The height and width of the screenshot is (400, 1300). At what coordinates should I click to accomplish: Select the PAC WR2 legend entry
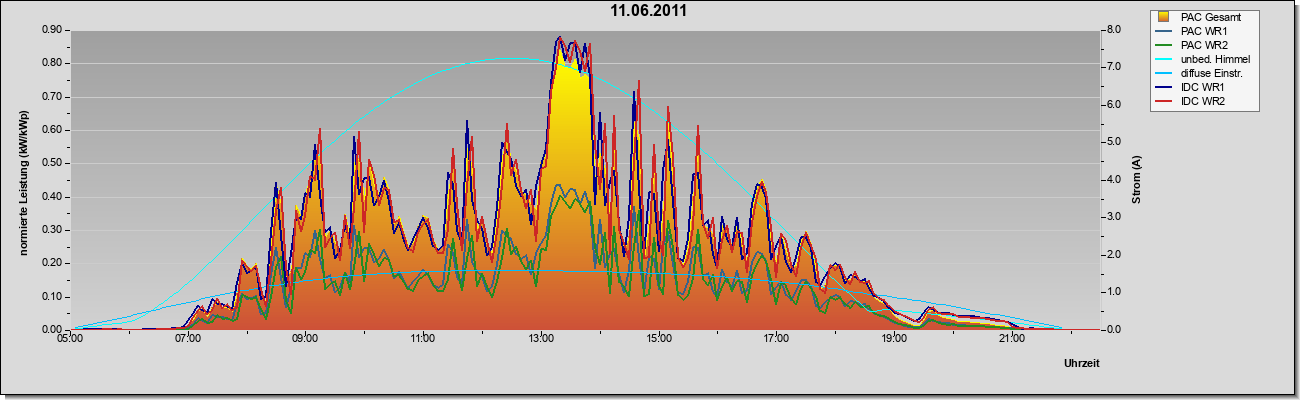coord(1203,46)
